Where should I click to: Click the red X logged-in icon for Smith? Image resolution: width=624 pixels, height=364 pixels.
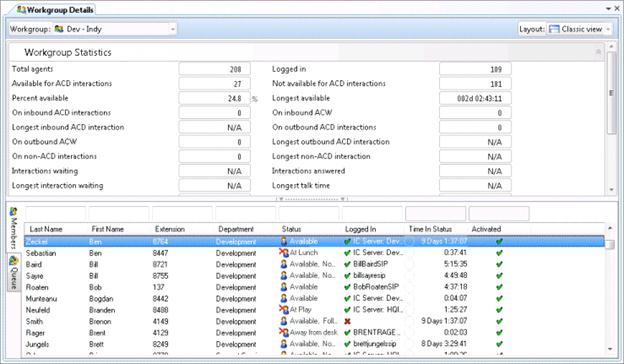347,321
